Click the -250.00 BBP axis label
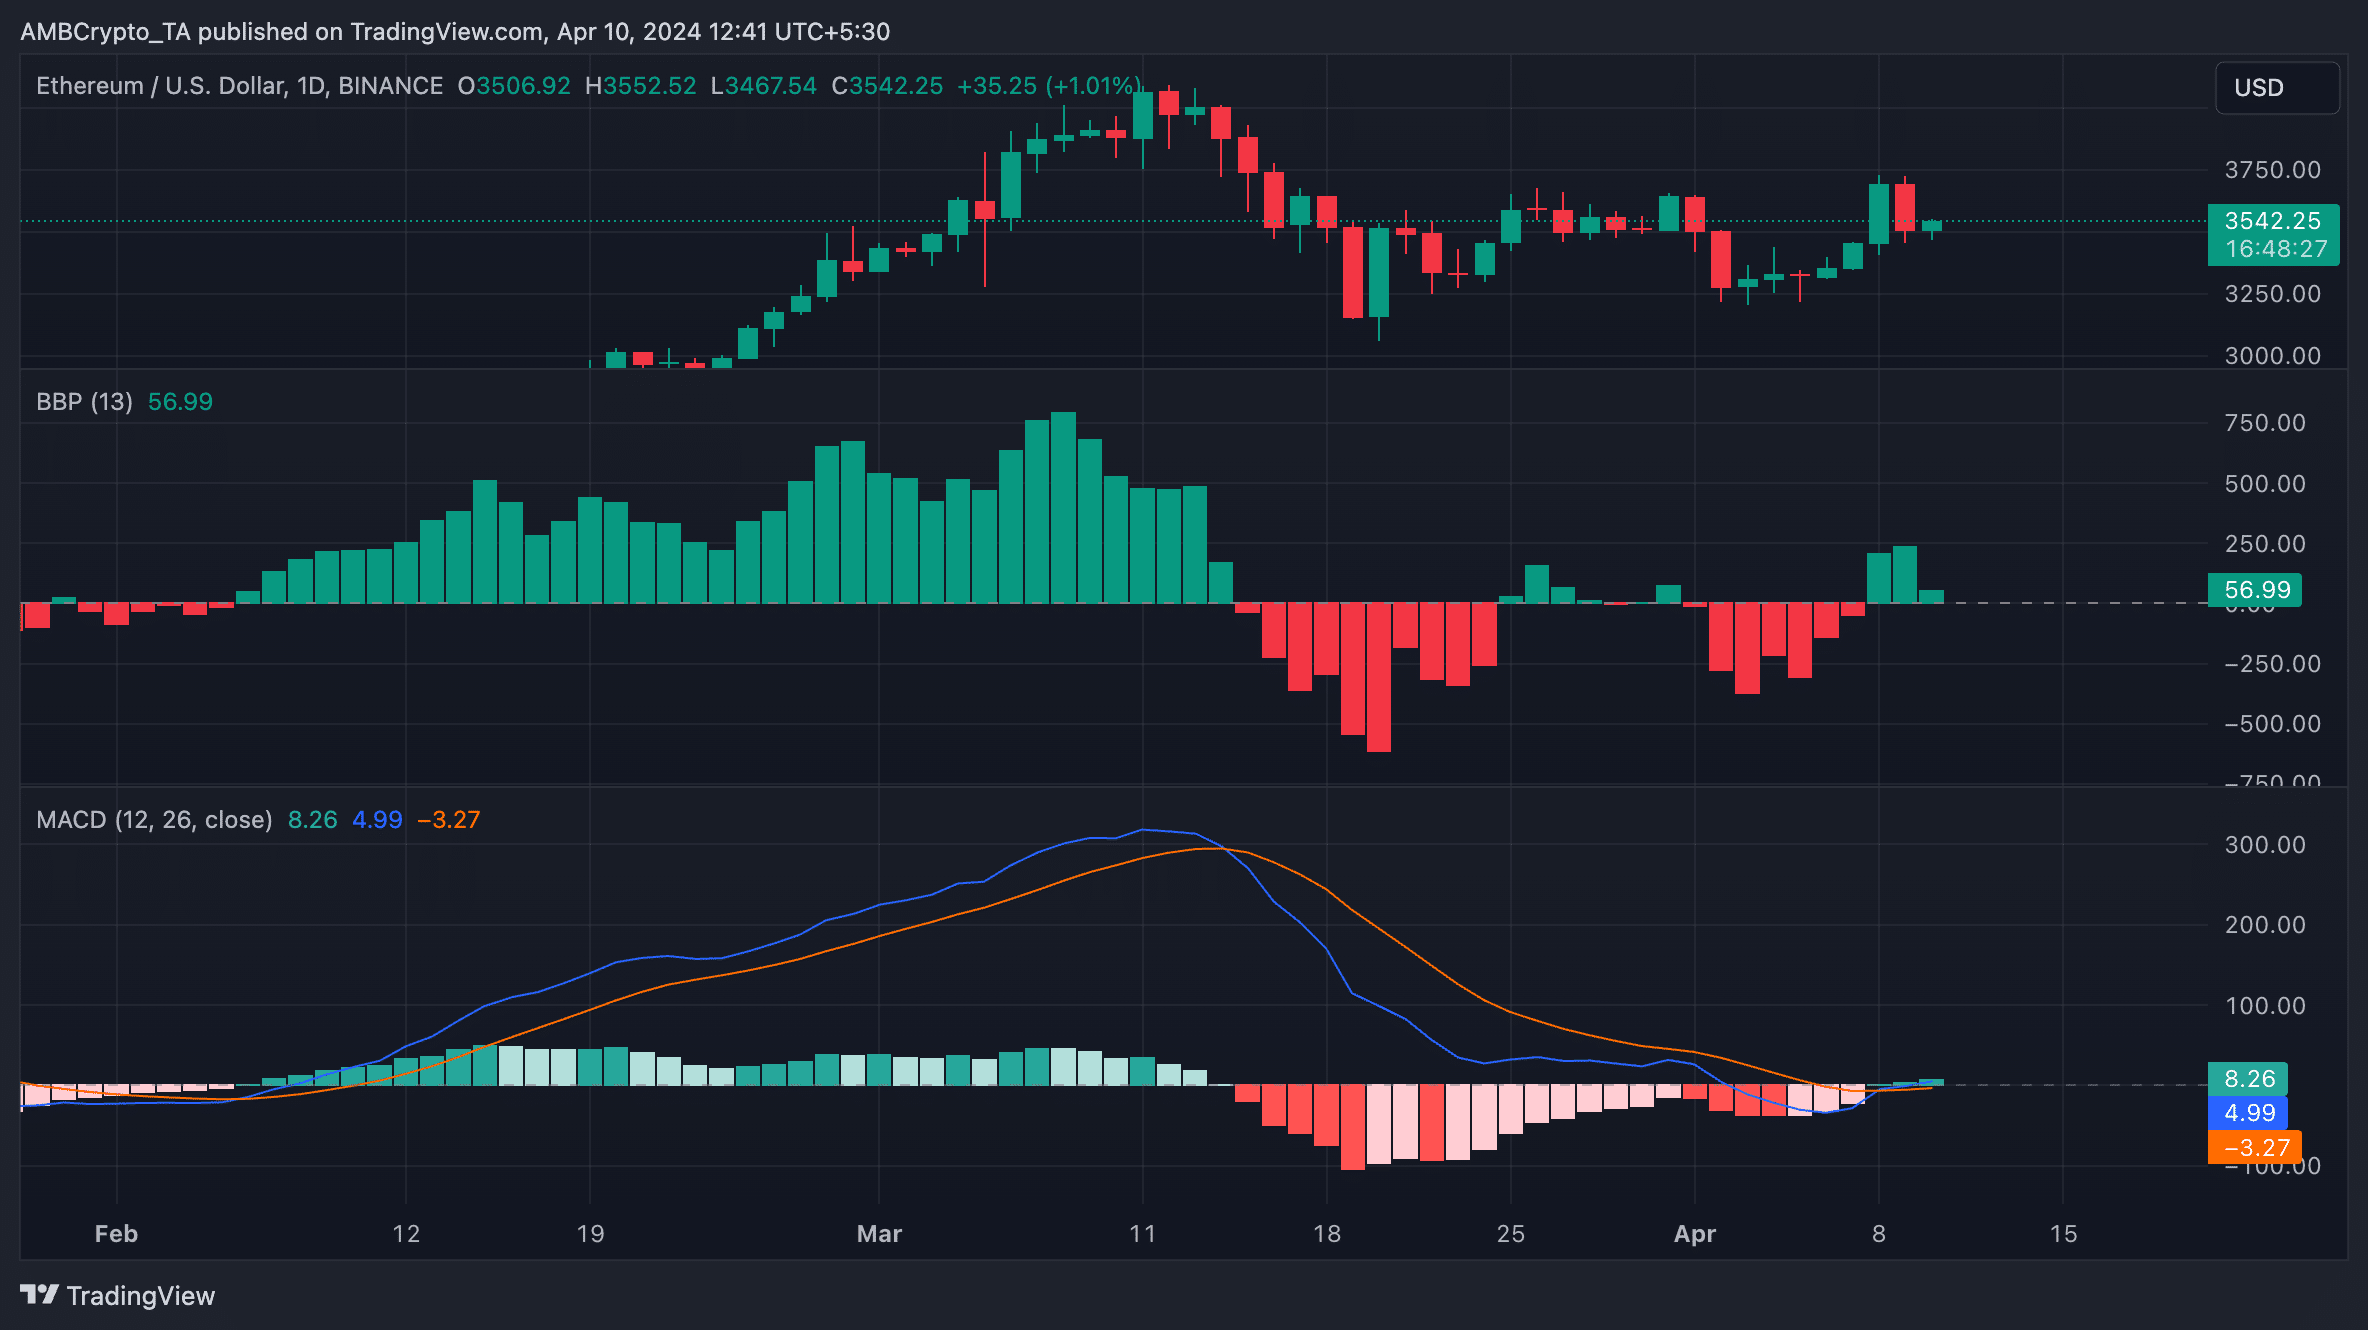This screenshot has height=1330, width=2368. (2273, 664)
